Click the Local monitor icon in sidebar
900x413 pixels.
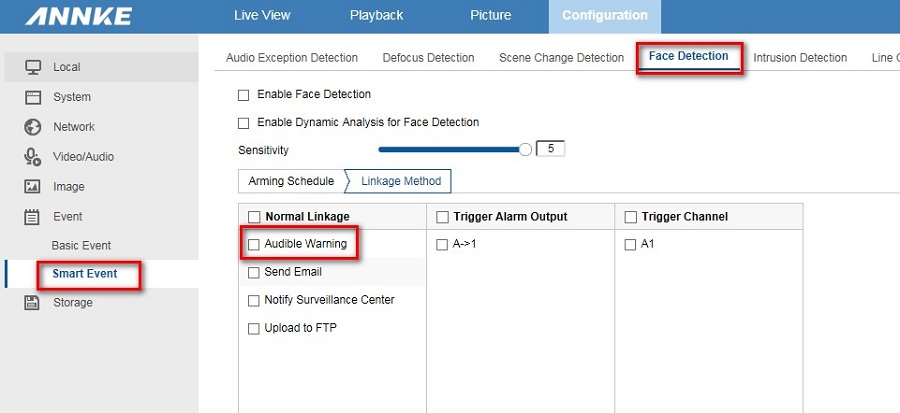pyautogui.click(x=33, y=67)
